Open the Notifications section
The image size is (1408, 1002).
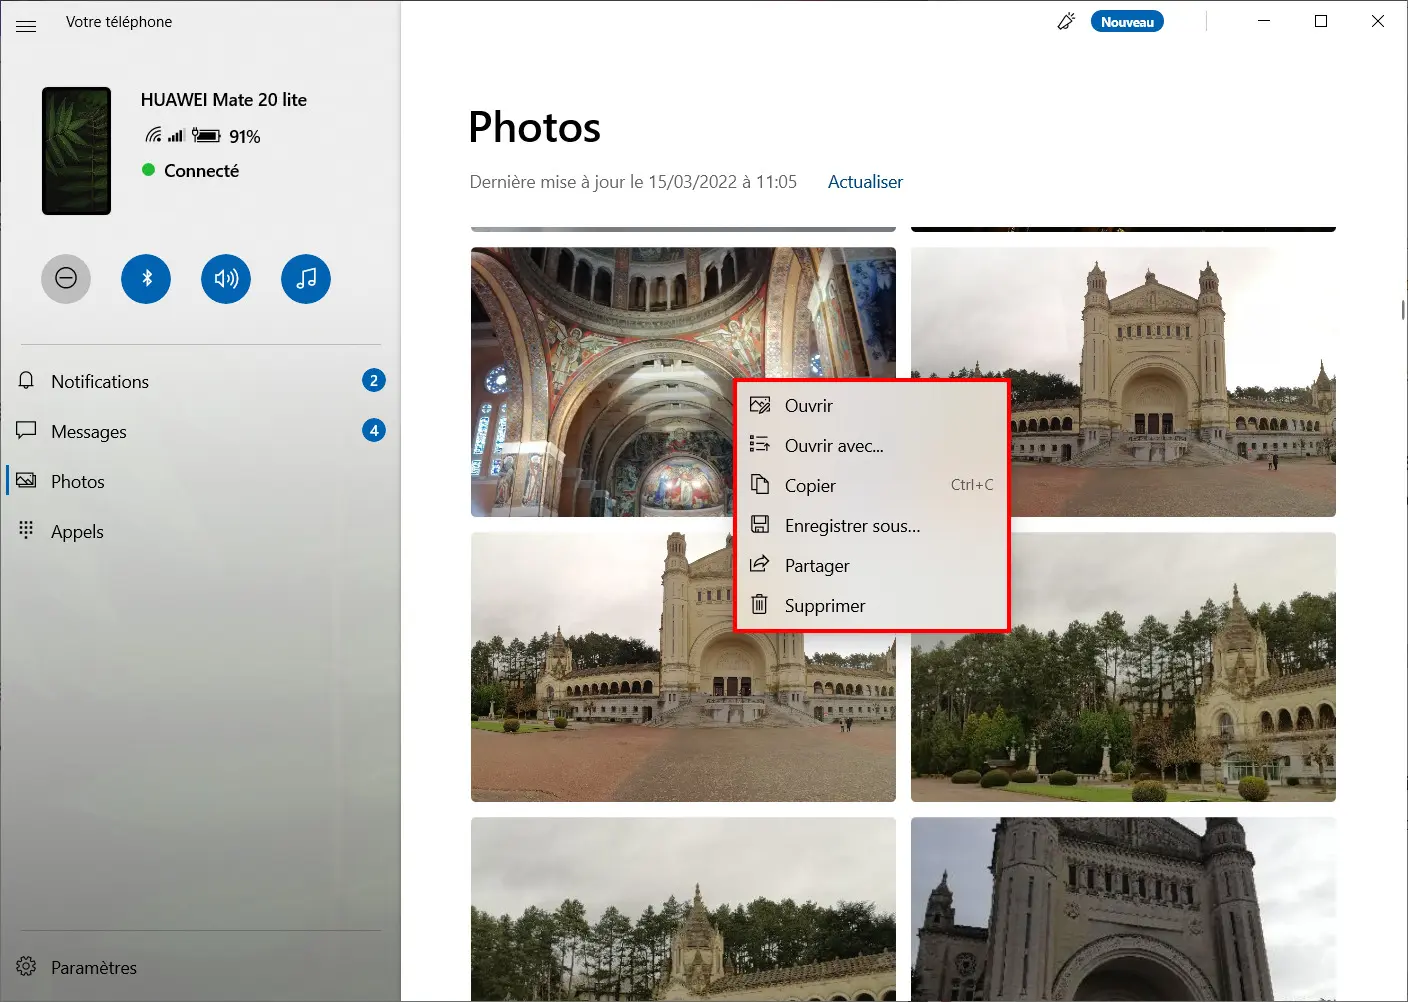pos(200,381)
